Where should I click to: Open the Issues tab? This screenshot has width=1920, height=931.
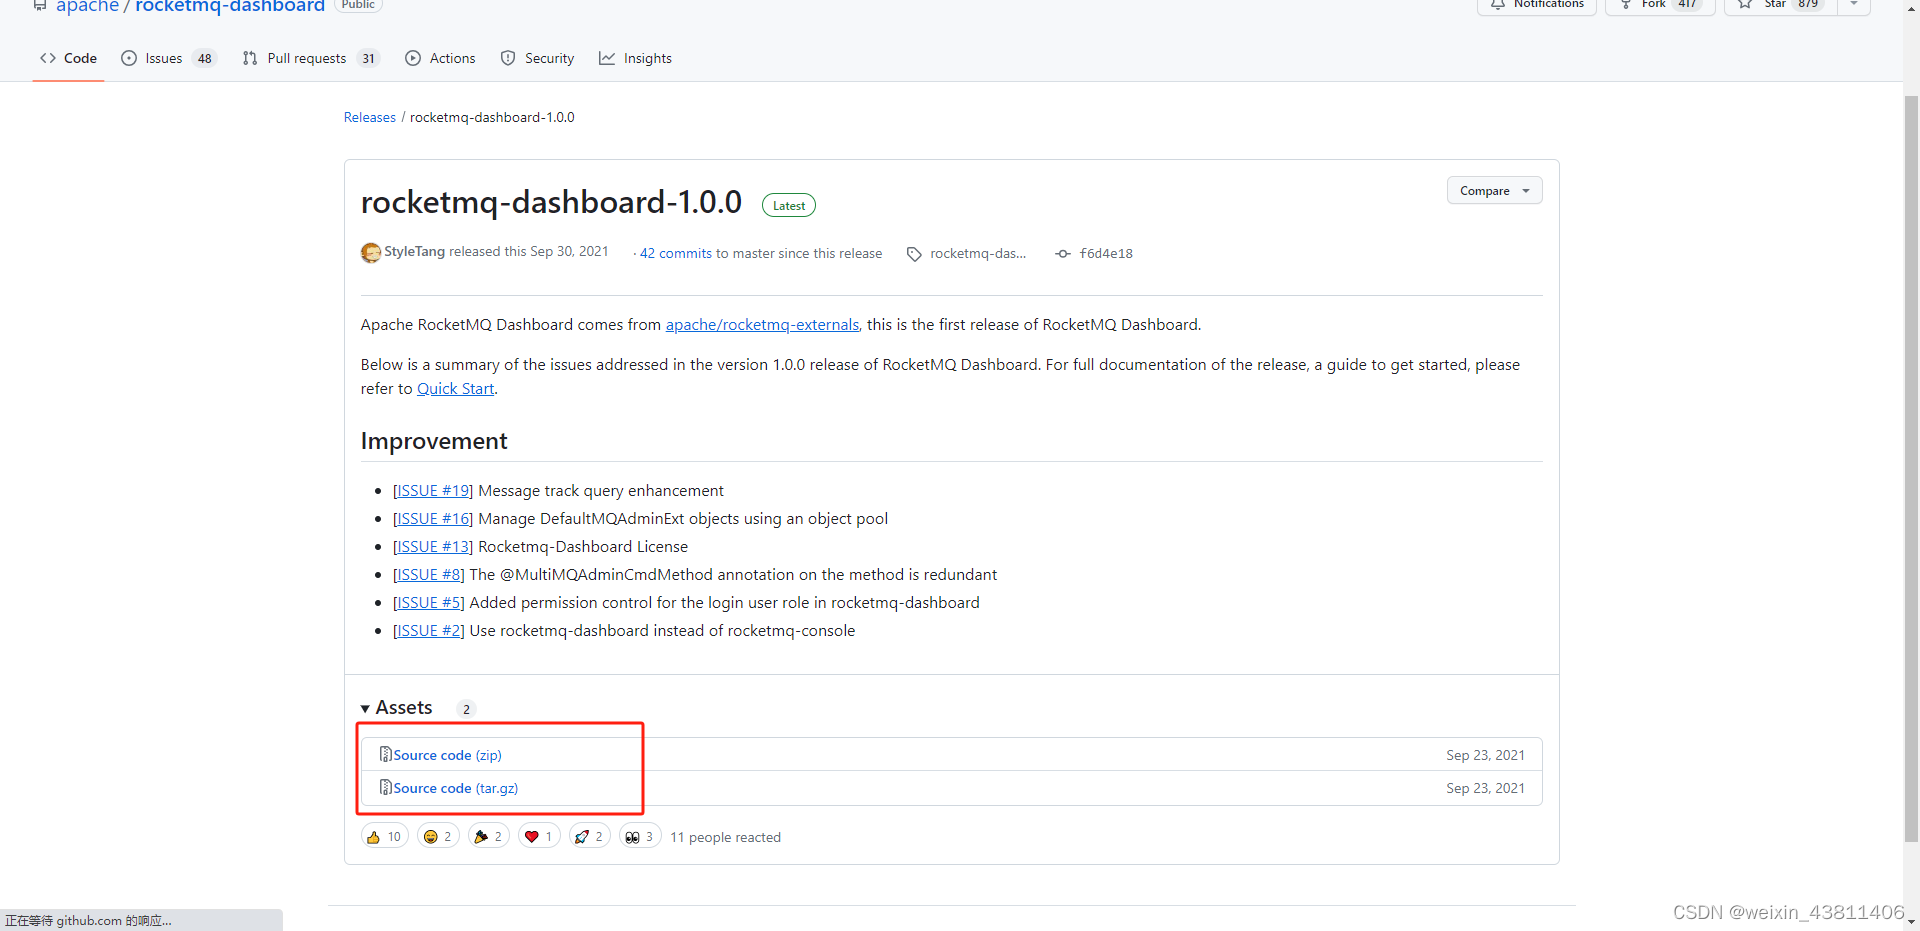168,58
